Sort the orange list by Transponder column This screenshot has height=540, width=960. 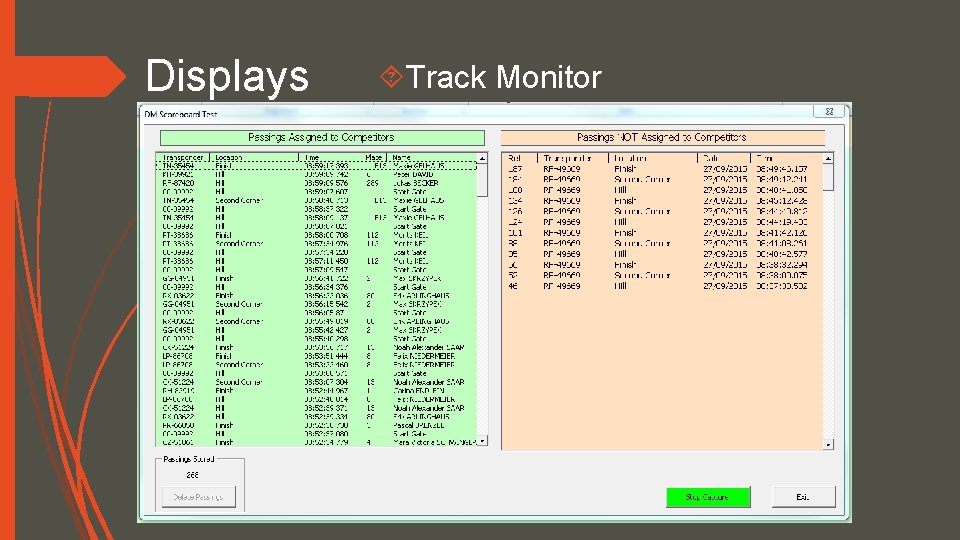[573, 158]
